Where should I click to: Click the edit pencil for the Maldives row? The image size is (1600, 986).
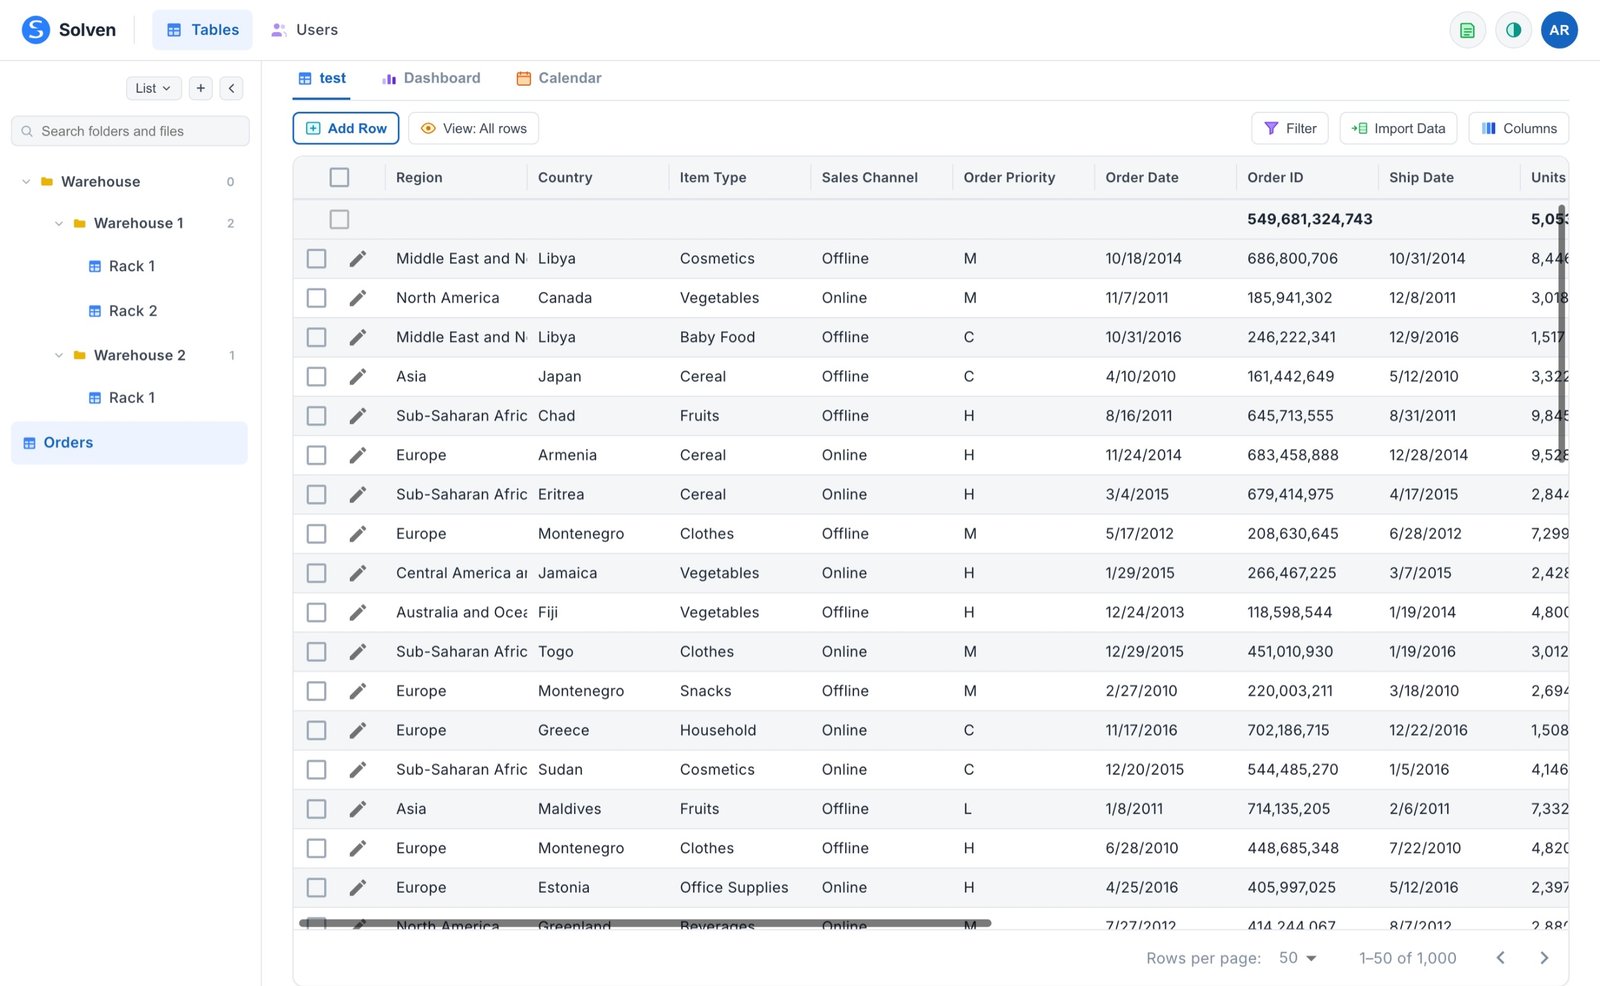(357, 809)
